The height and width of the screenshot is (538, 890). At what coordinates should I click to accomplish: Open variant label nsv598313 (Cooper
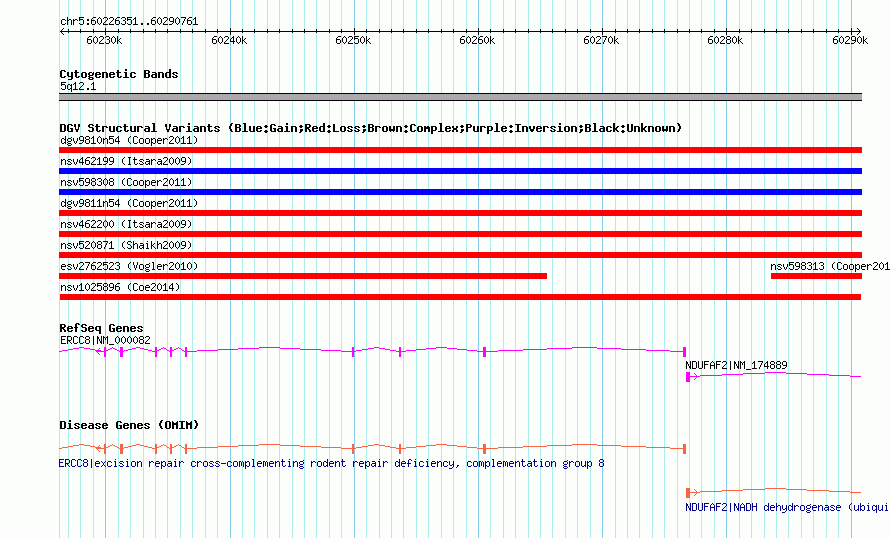coord(830,266)
